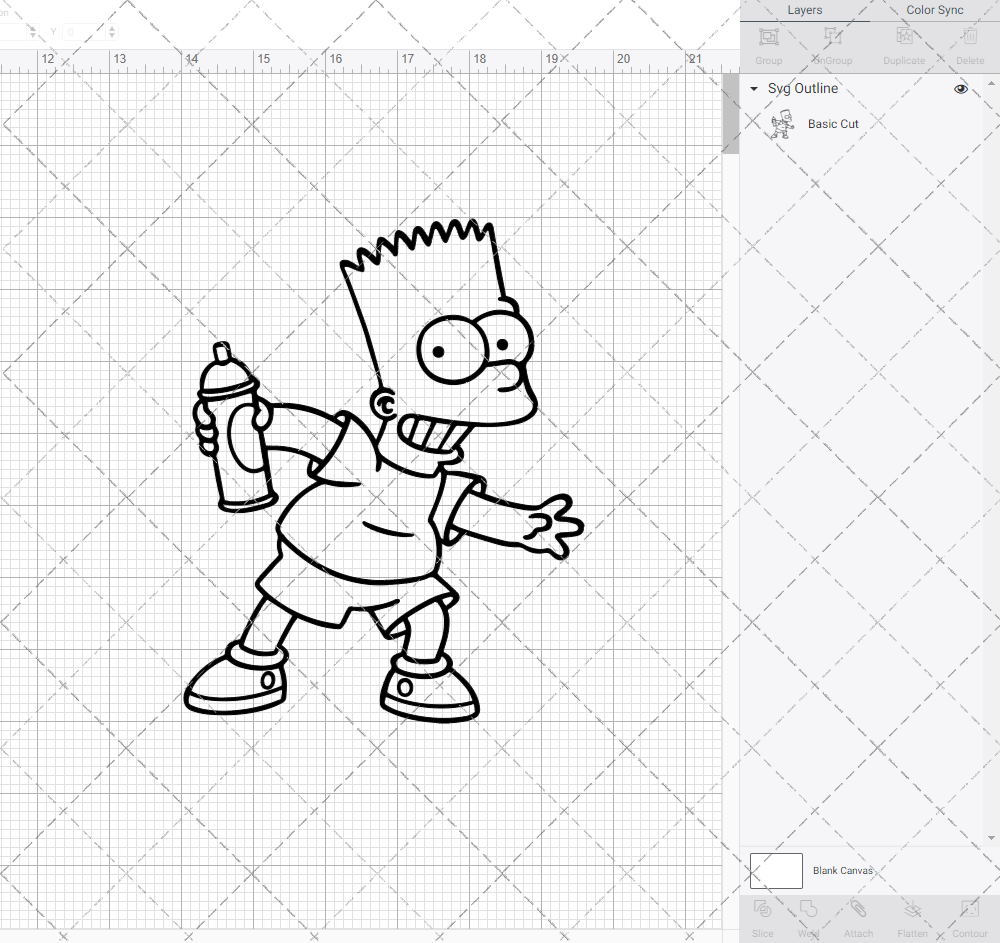This screenshot has width=1000, height=943.
Task: Collapse the Svg Outline group
Action: 752,88
